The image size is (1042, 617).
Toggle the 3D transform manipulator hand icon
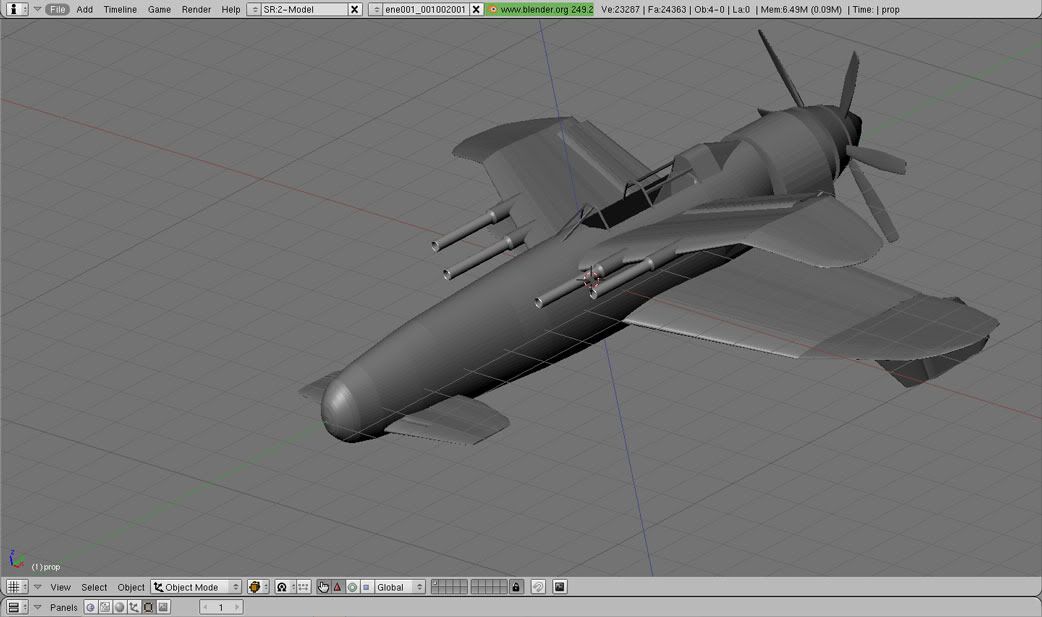tap(323, 587)
